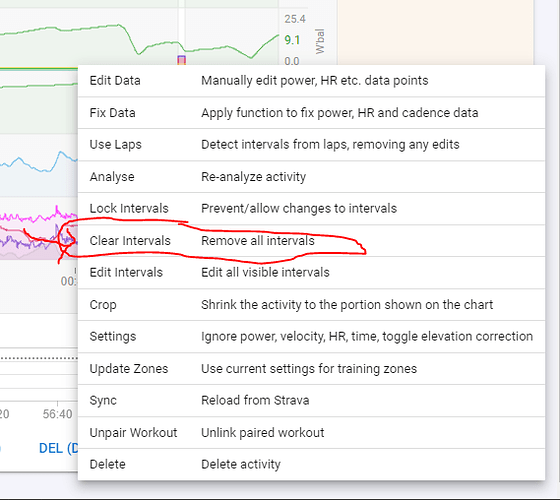Open Edit Intervals for visible intervals
Image resolution: width=560 pixels, height=500 pixels.
coord(311,272)
